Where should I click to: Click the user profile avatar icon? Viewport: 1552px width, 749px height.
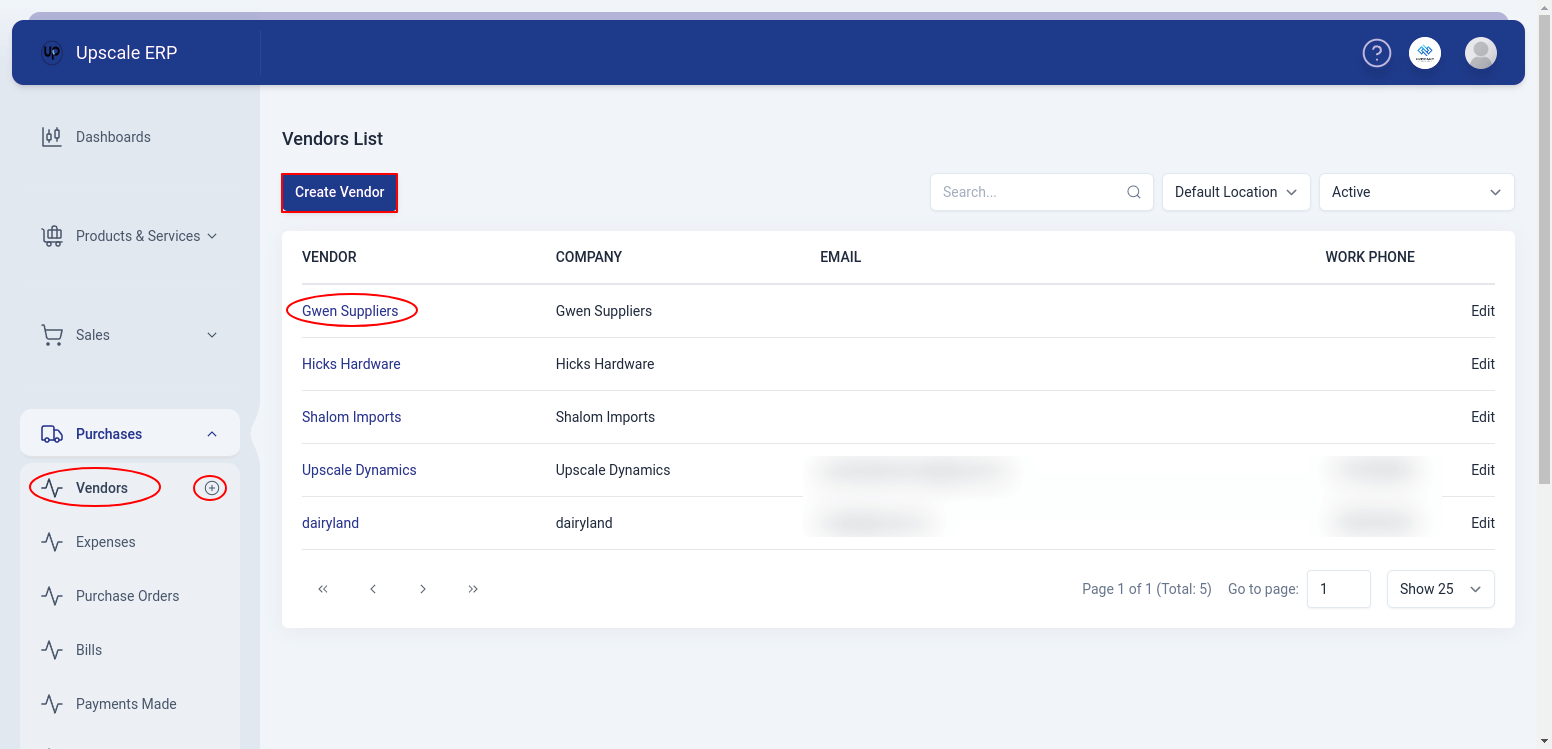[x=1480, y=53]
